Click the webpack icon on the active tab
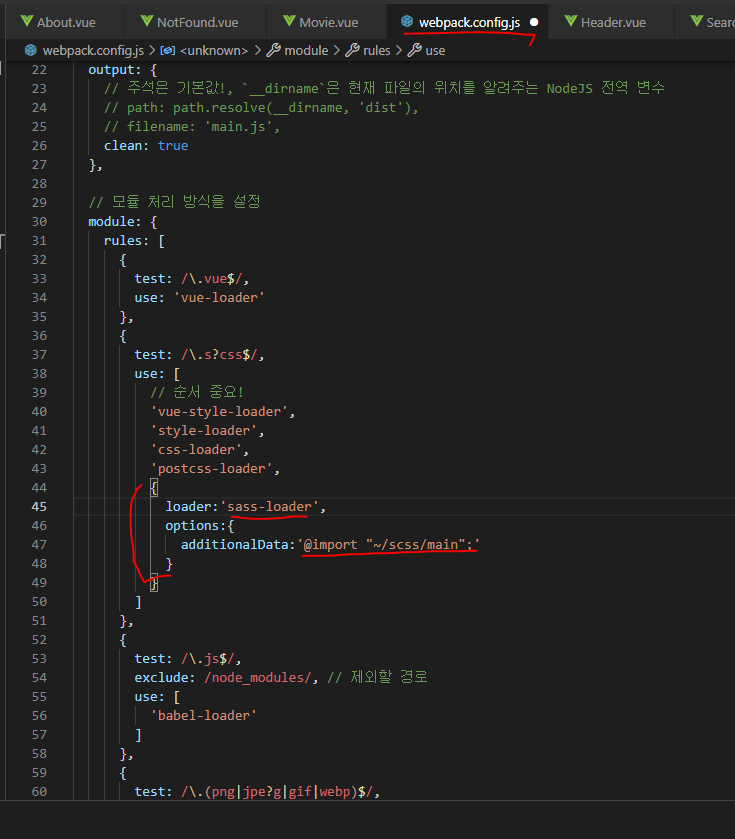Screen dimensions: 735x839 [407, 21]
